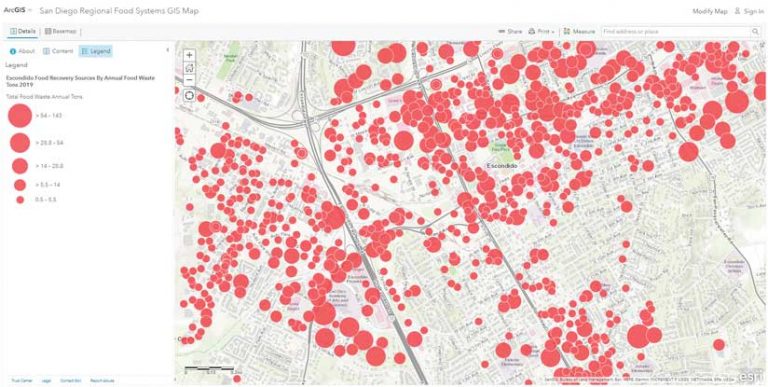This screenshot has width=768, height=387.
Task: Focus the Find address or place field
Action: (x=676, y=31)
